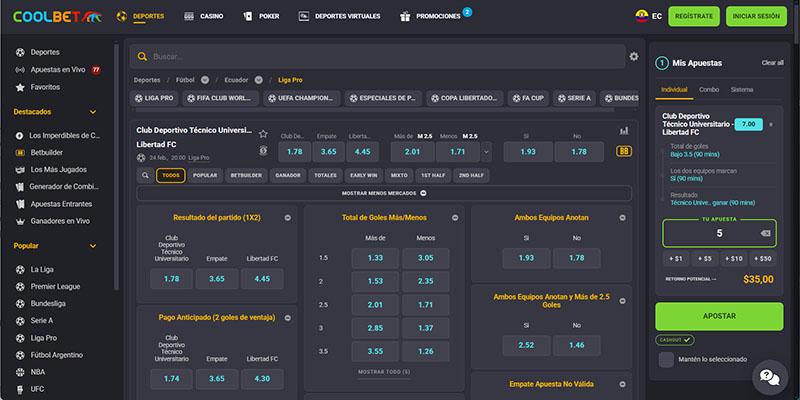Image resolution: width=800 pixels, height=400 pixels.
Task: Select odds 1.78 for Club Deportivo in 1X2 card
Action: coord(171,279)
